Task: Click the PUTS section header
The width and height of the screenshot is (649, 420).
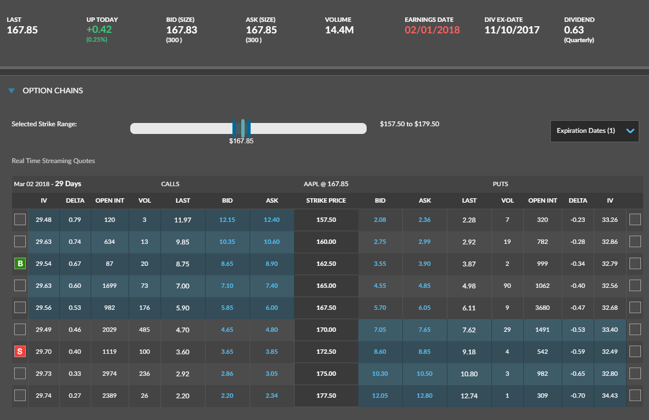Action: [x=500, y=184]
